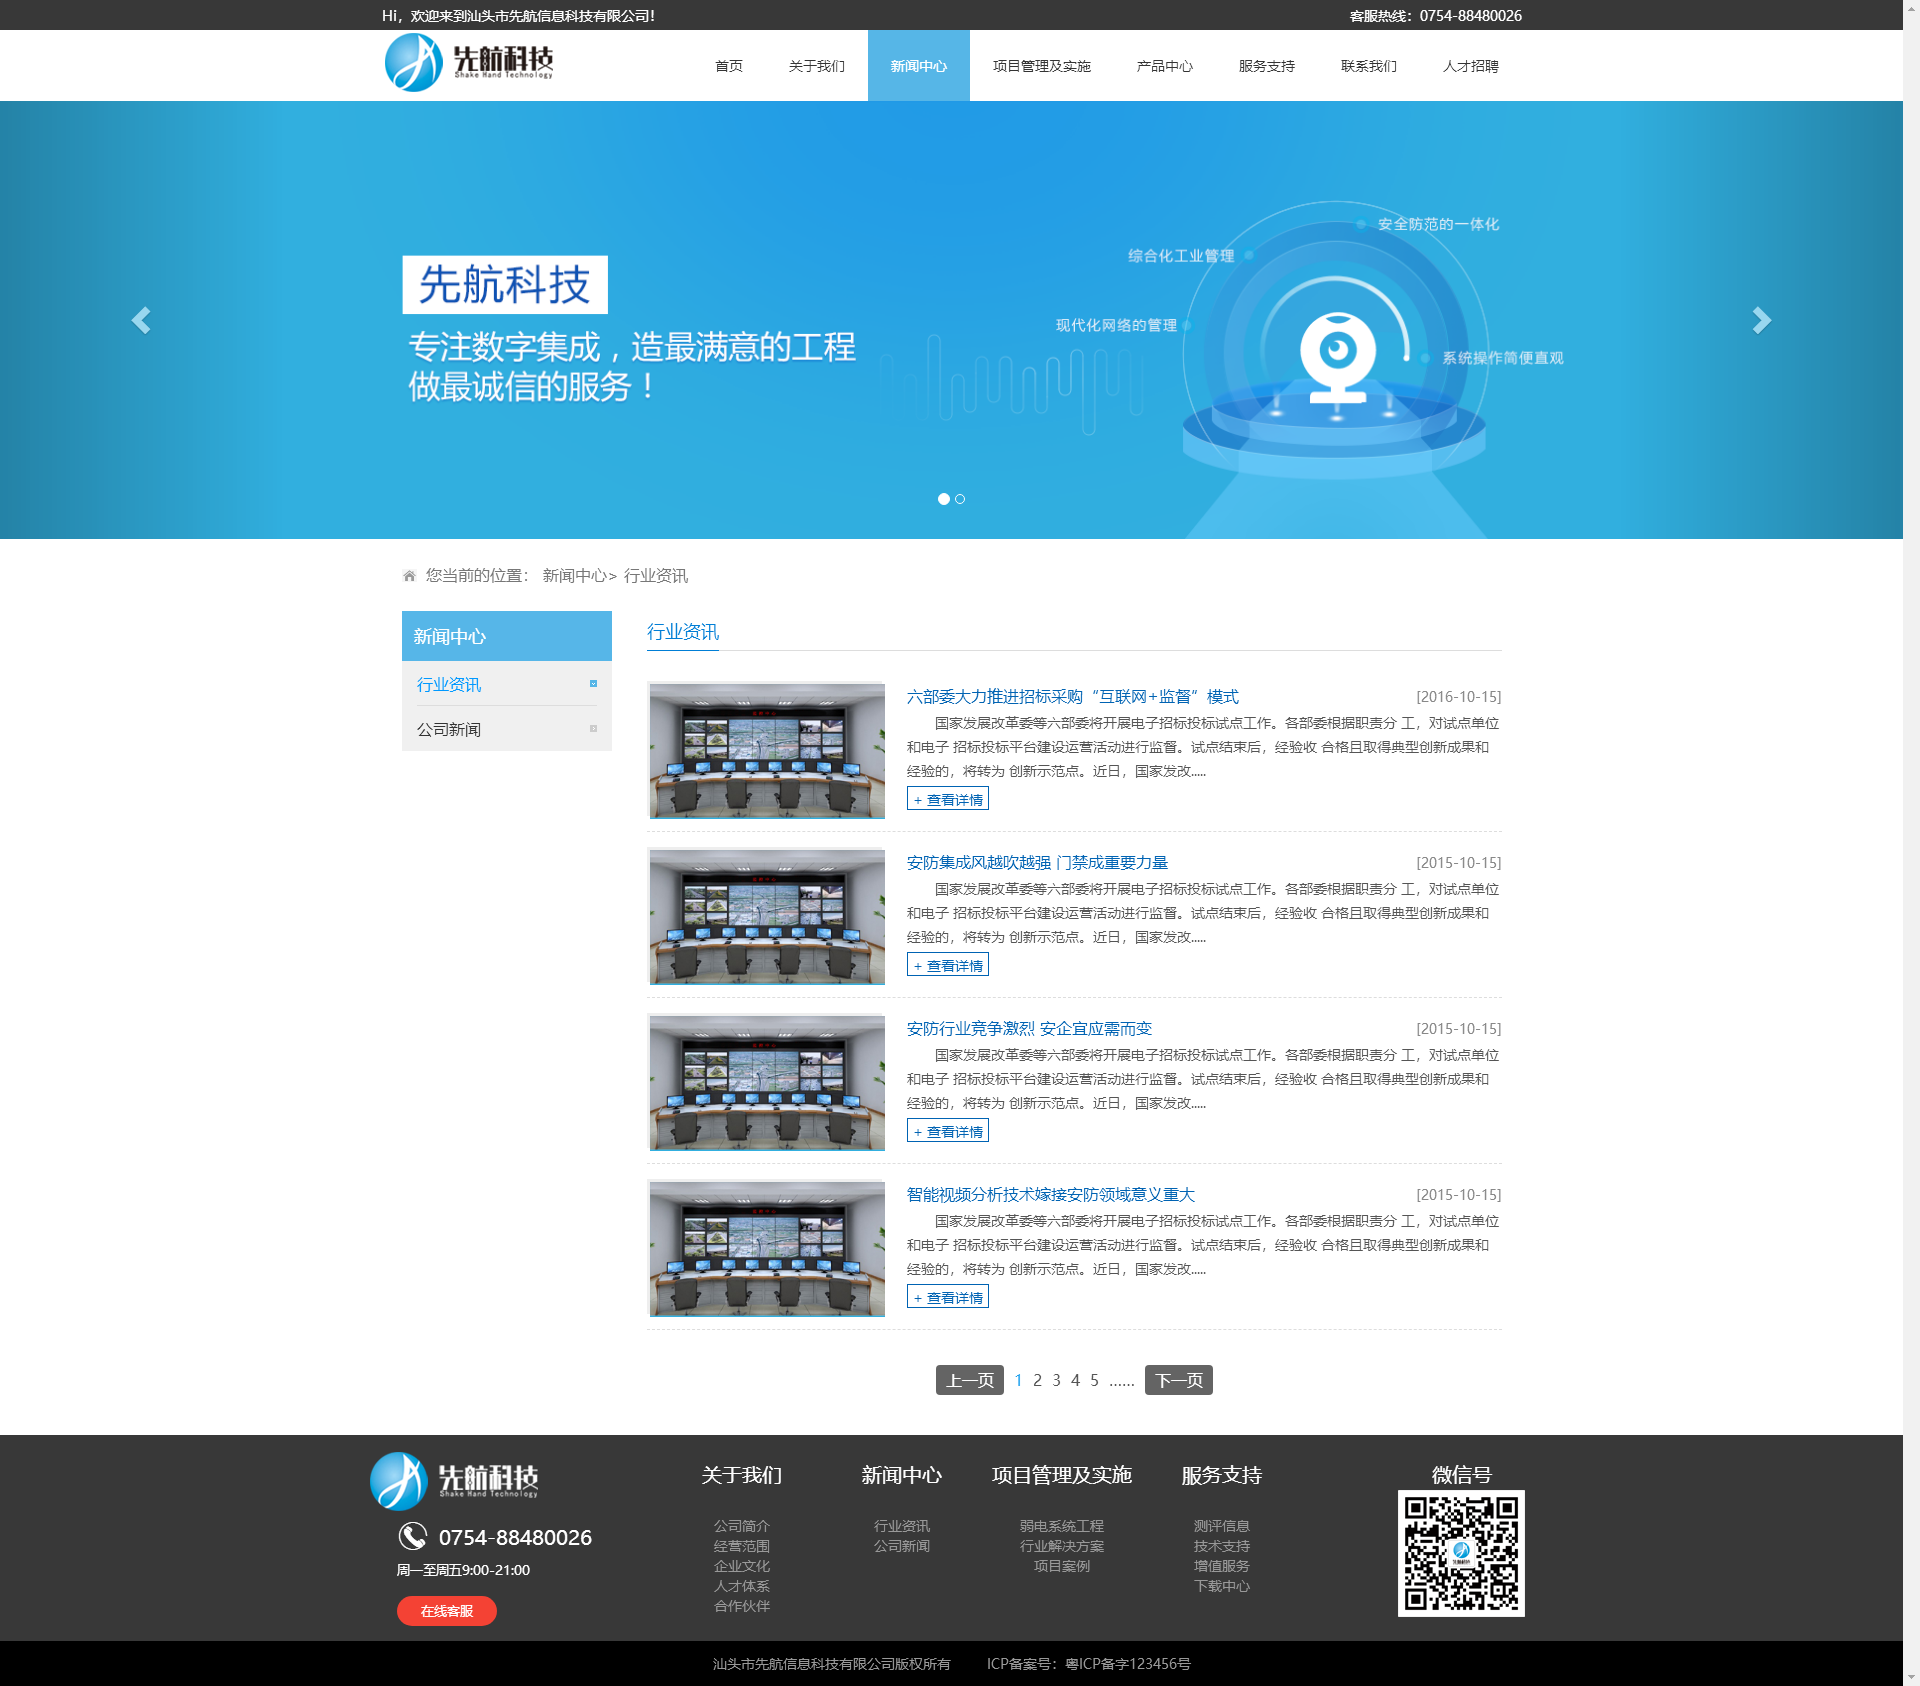1920x1686 pixels.
Task: Select the first carousel indicator dot
Action: point(943,499)
